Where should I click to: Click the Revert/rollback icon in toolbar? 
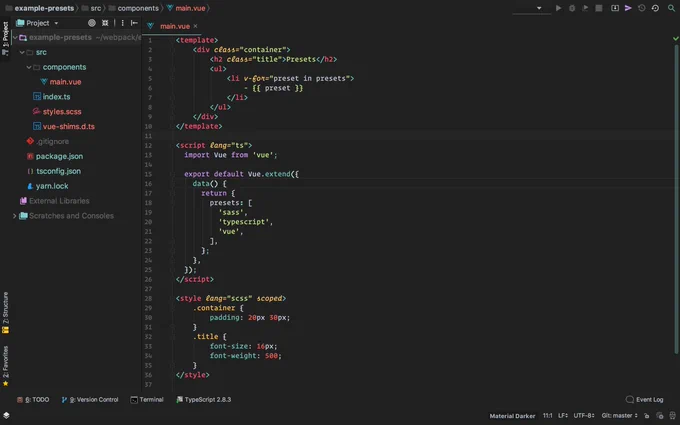coord(655,8)
